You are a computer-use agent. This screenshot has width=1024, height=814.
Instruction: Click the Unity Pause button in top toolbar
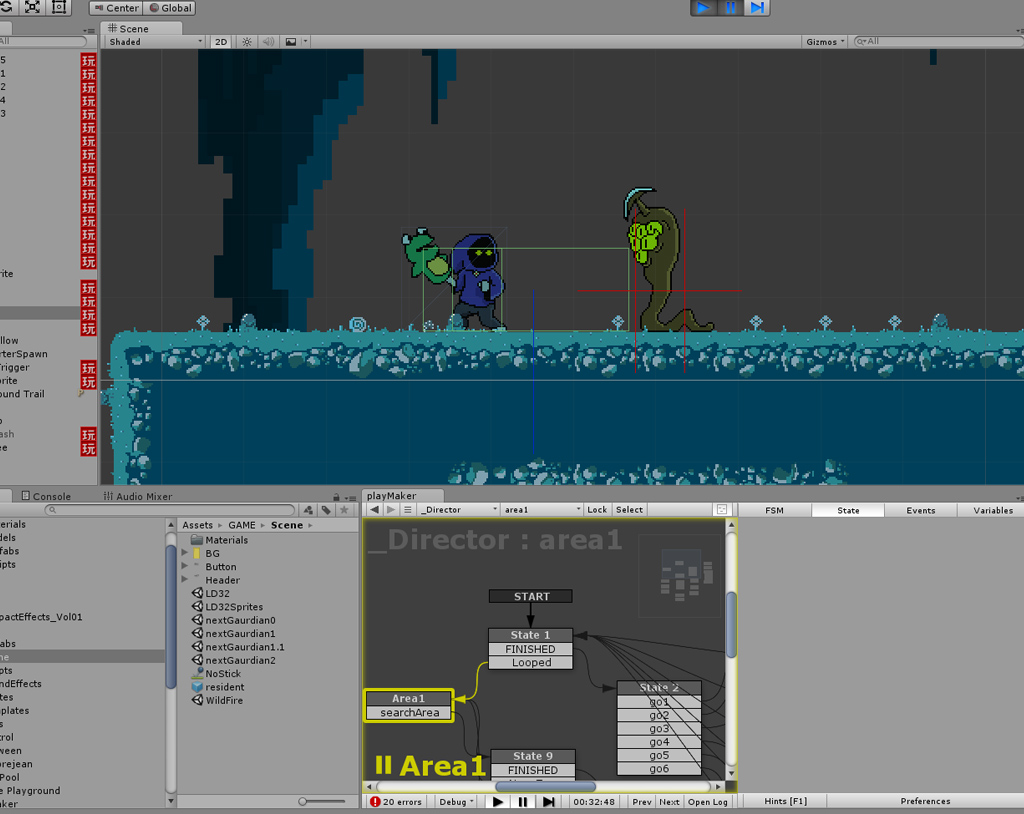[730, 8]
